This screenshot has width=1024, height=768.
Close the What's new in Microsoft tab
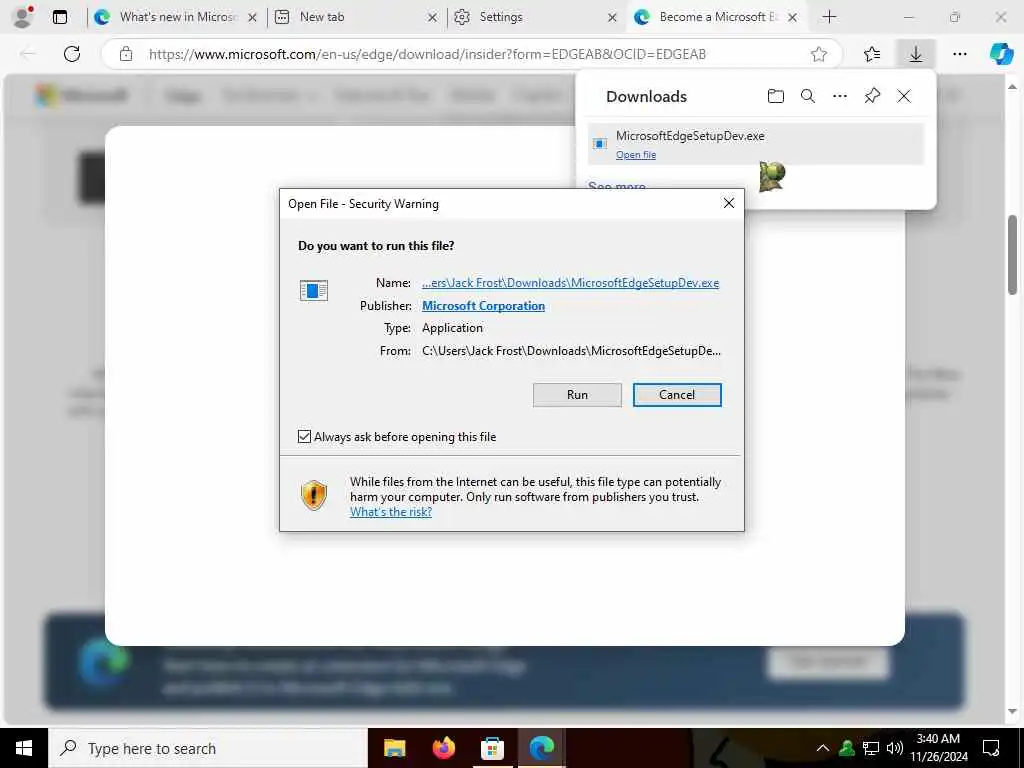click(x=252, y=18)
